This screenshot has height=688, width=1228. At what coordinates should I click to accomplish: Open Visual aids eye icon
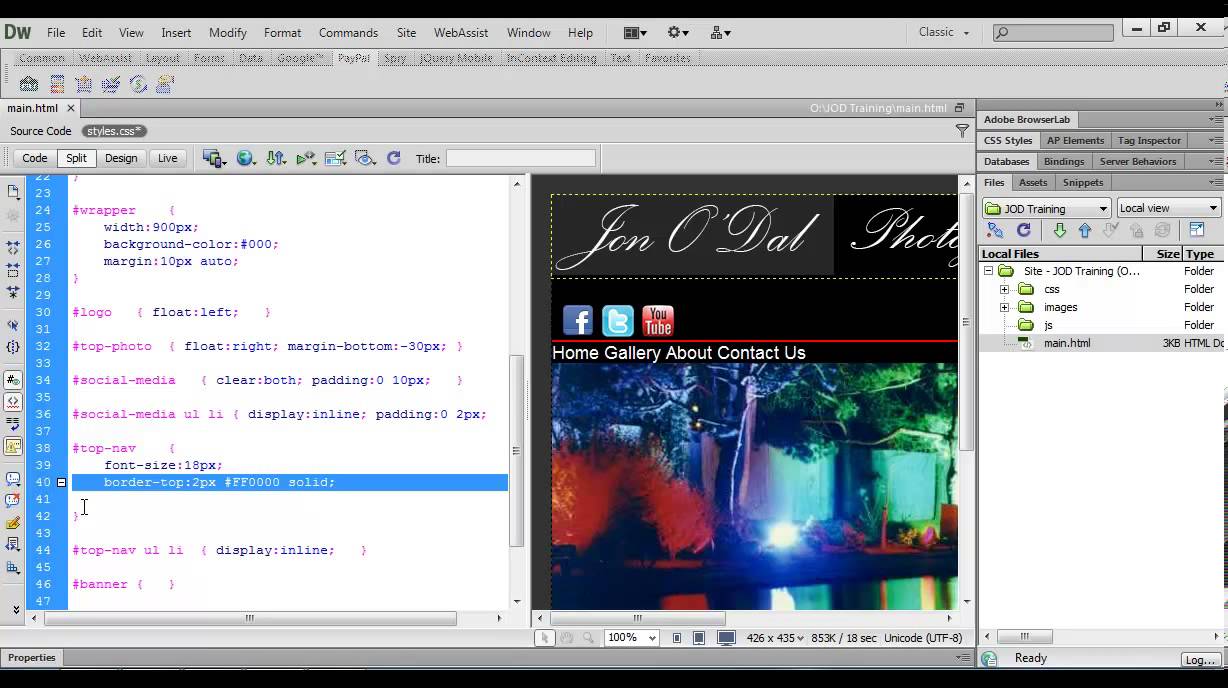(x=365, y=158)
